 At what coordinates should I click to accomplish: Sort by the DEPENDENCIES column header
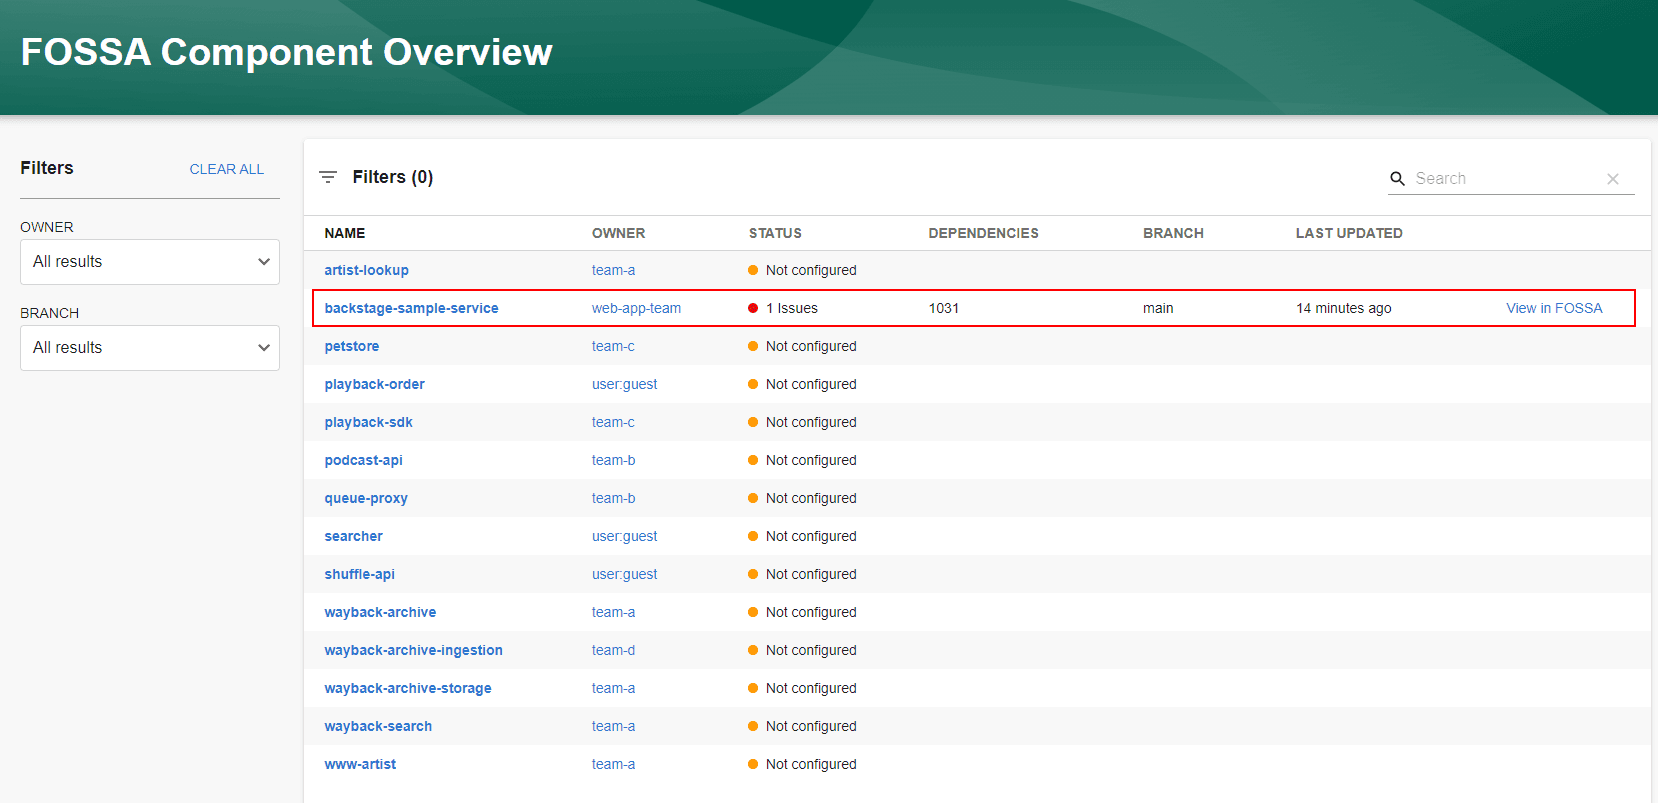click(983, 233)
